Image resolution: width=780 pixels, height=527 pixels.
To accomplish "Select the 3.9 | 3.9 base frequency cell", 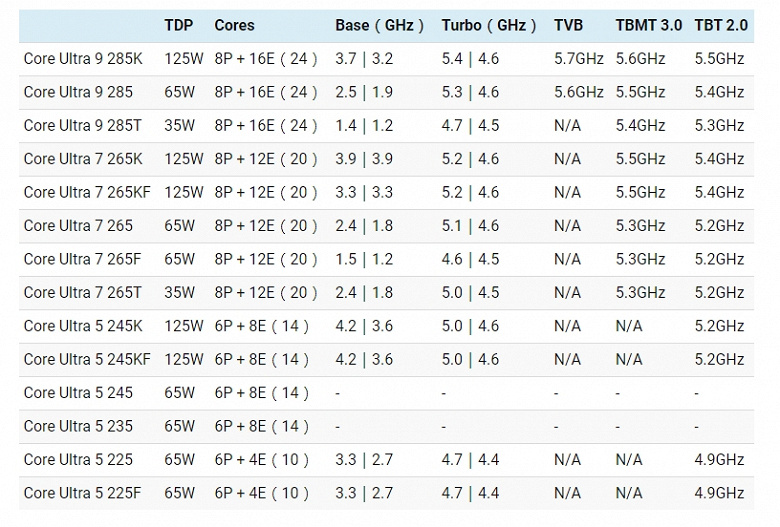I will [x=364, y=159].
